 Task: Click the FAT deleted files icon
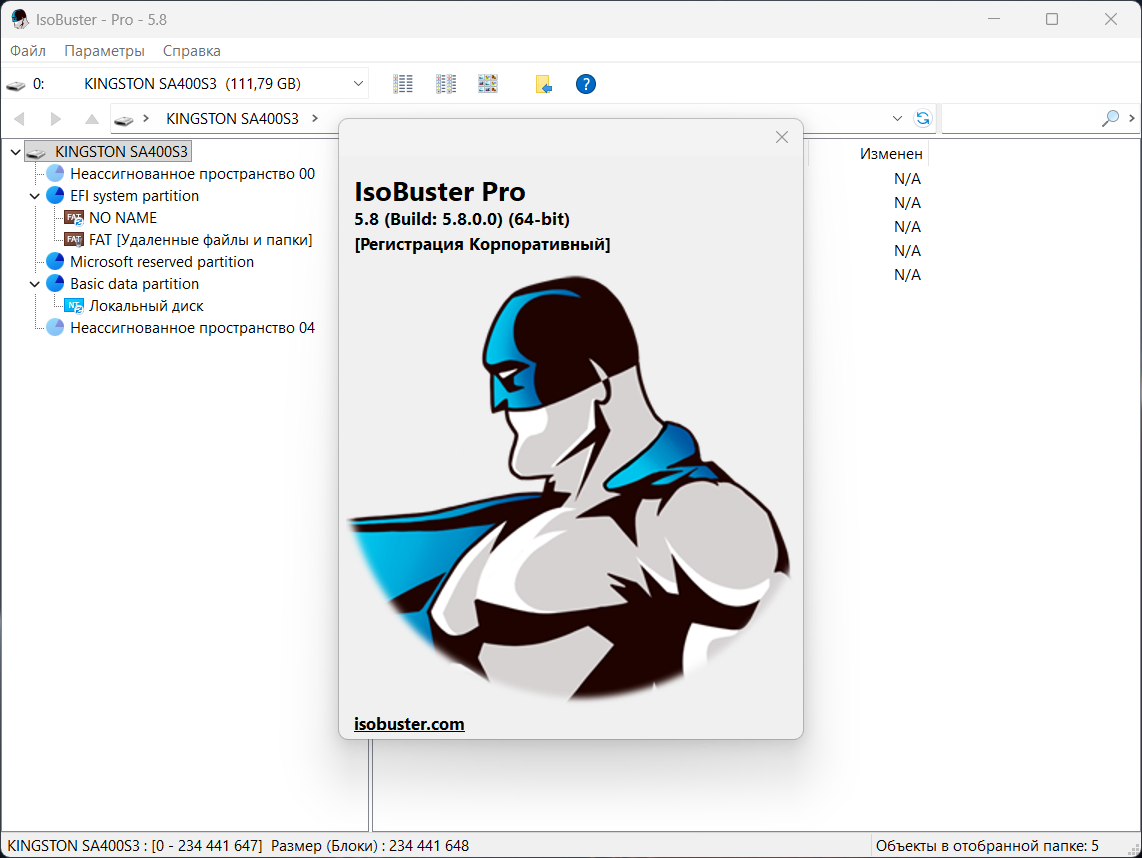[74, 240]
